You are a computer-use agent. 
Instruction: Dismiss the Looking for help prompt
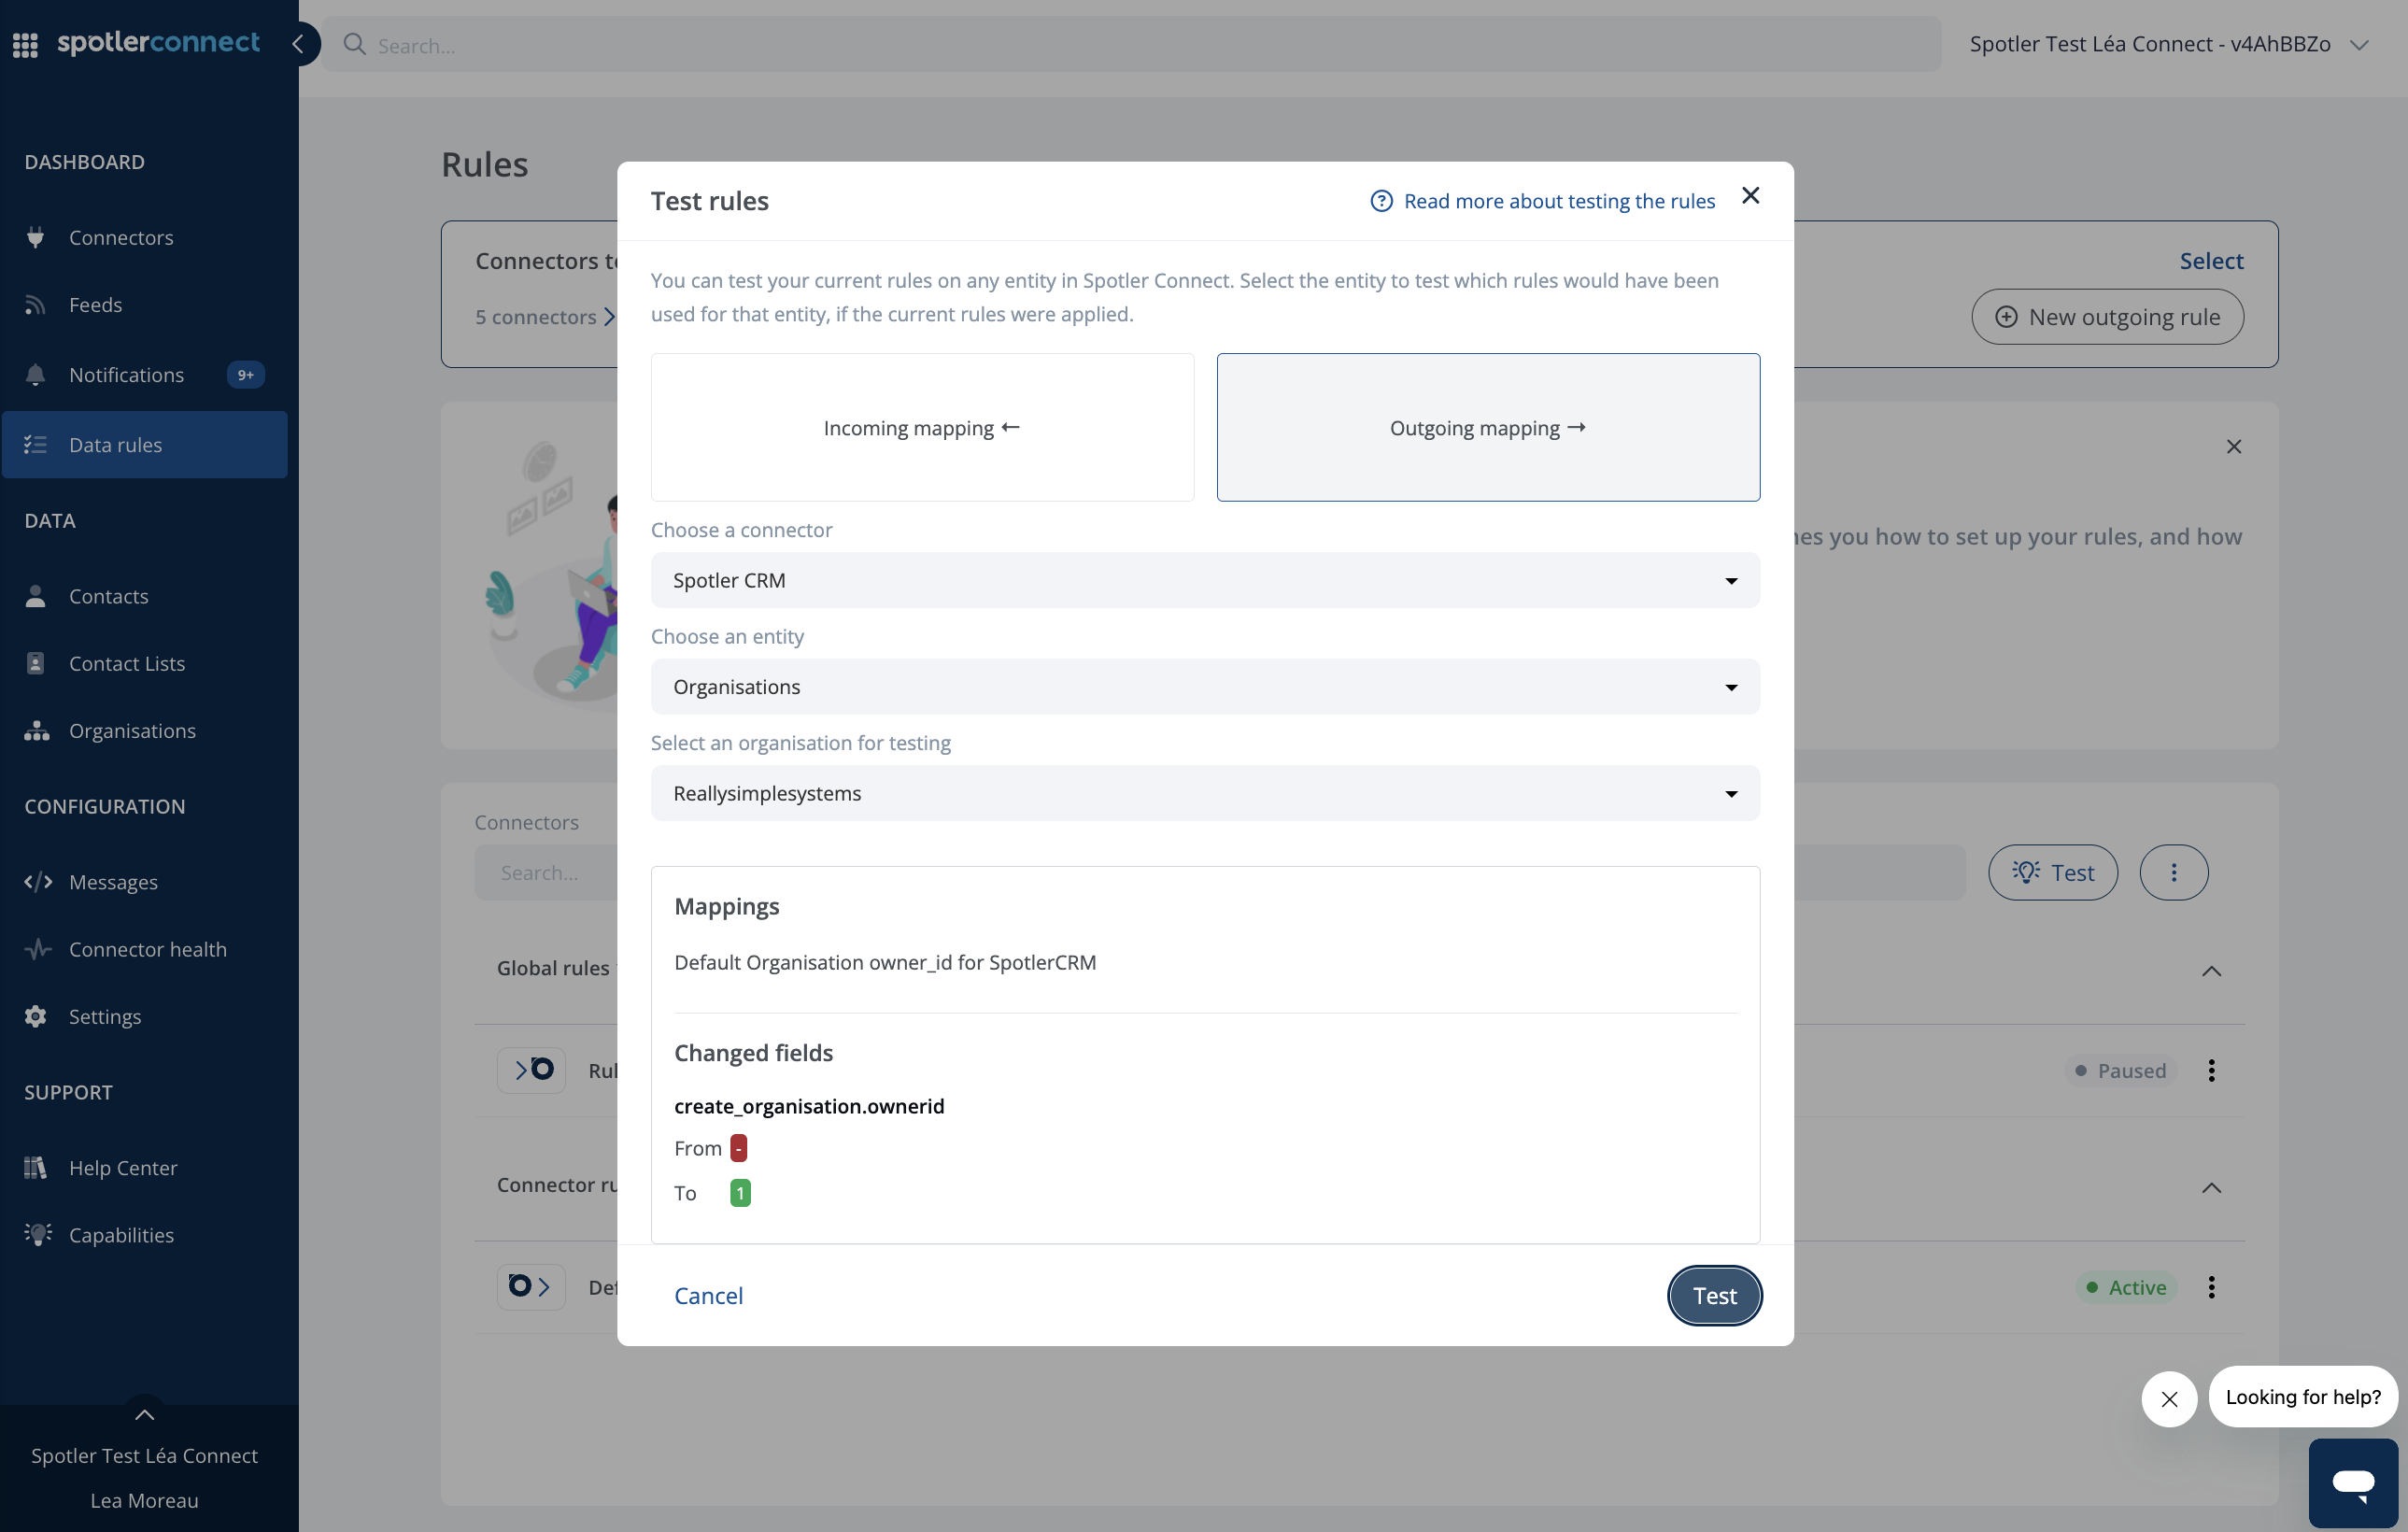pos(2169,1398)
